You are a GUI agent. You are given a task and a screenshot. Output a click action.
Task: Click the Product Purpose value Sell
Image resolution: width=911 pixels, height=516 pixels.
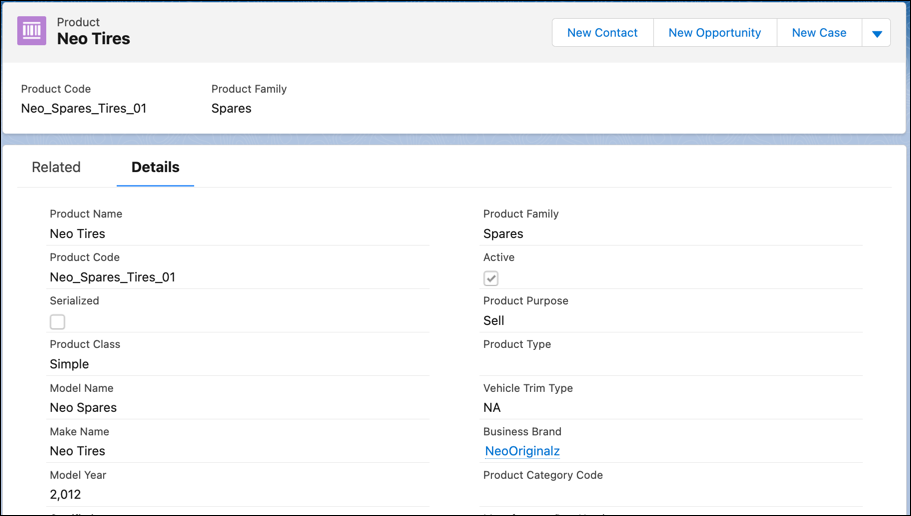[494, 321]
